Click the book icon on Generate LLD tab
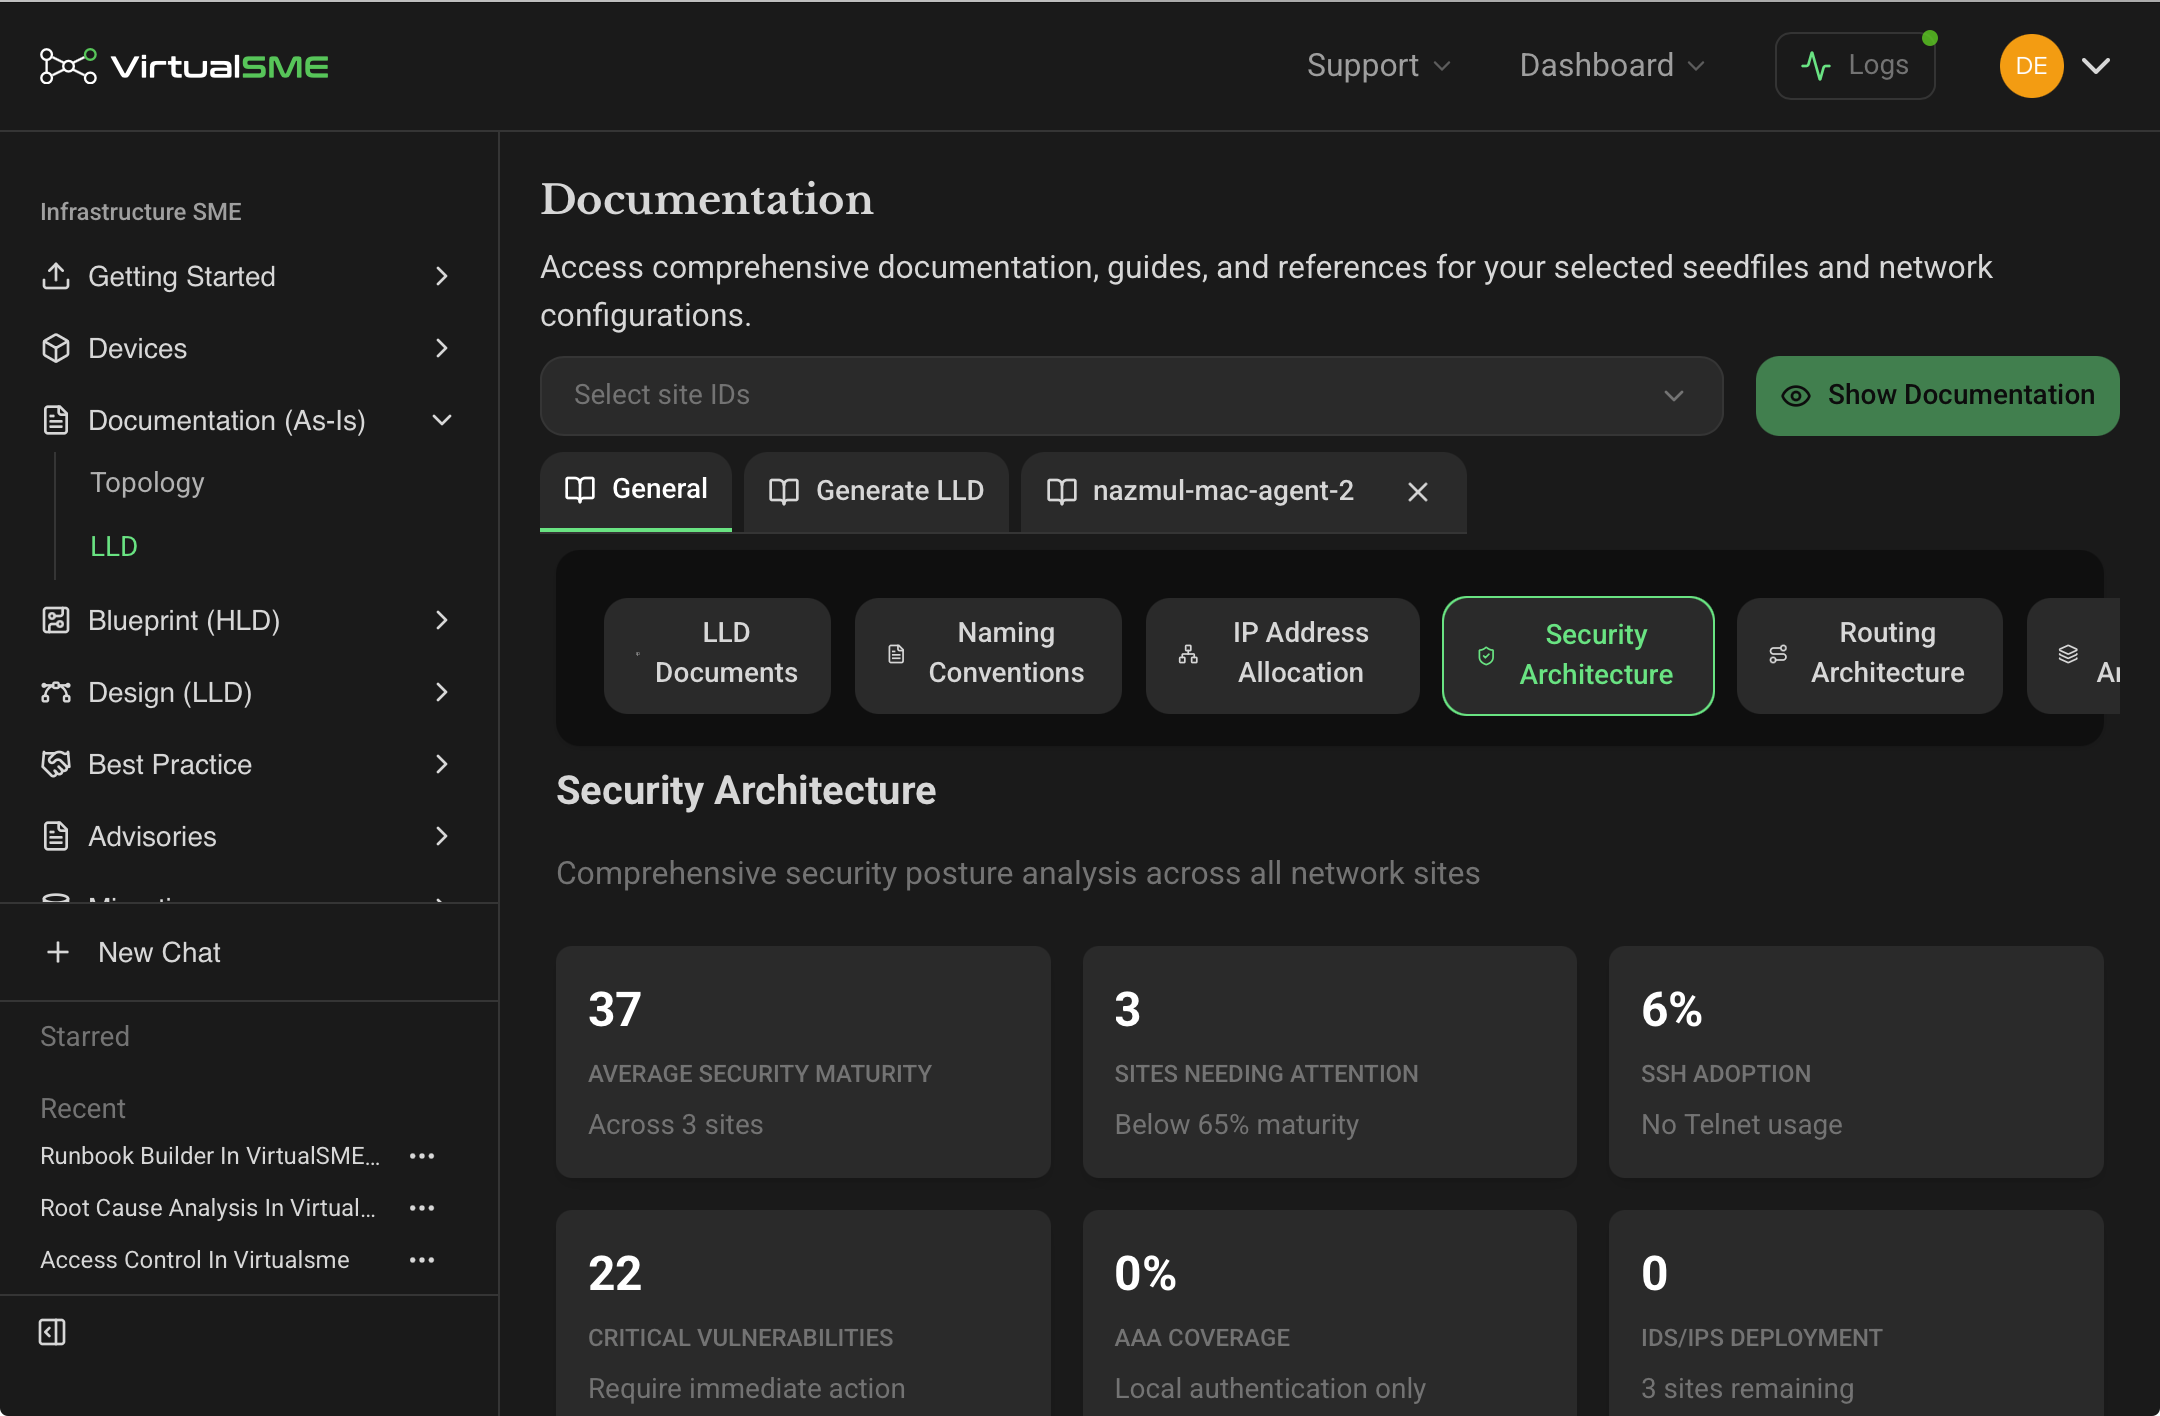2160x1416 pixels. point(784,491)
